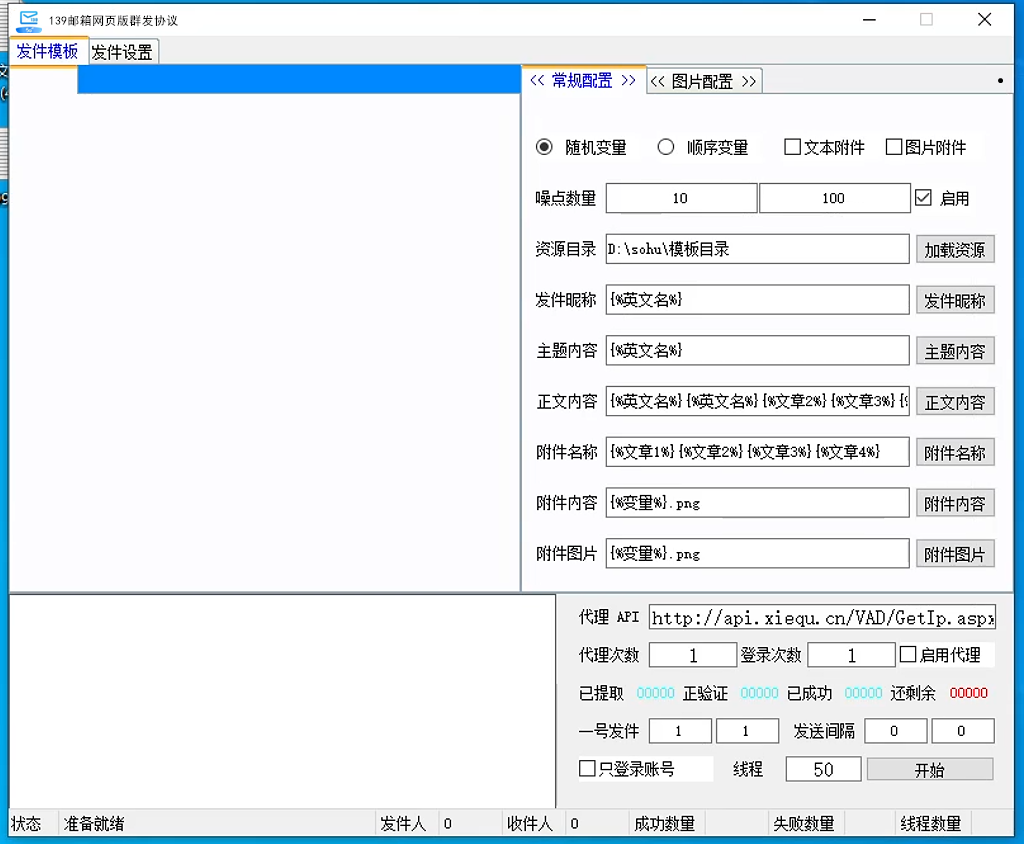
Task: Tick the 图片附件 checkbox
Action: pyautogui.click(x=894, y=147)
